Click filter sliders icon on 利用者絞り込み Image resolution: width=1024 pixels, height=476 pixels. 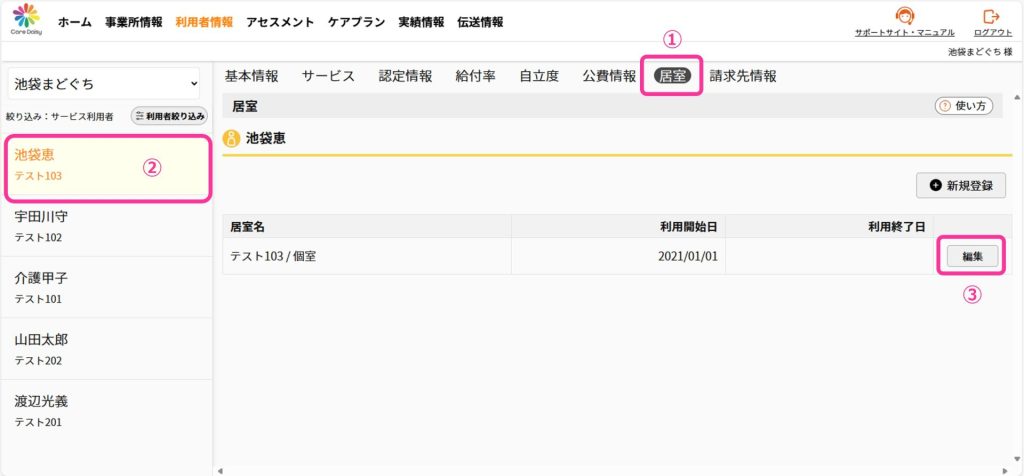[x=139, y=116]
